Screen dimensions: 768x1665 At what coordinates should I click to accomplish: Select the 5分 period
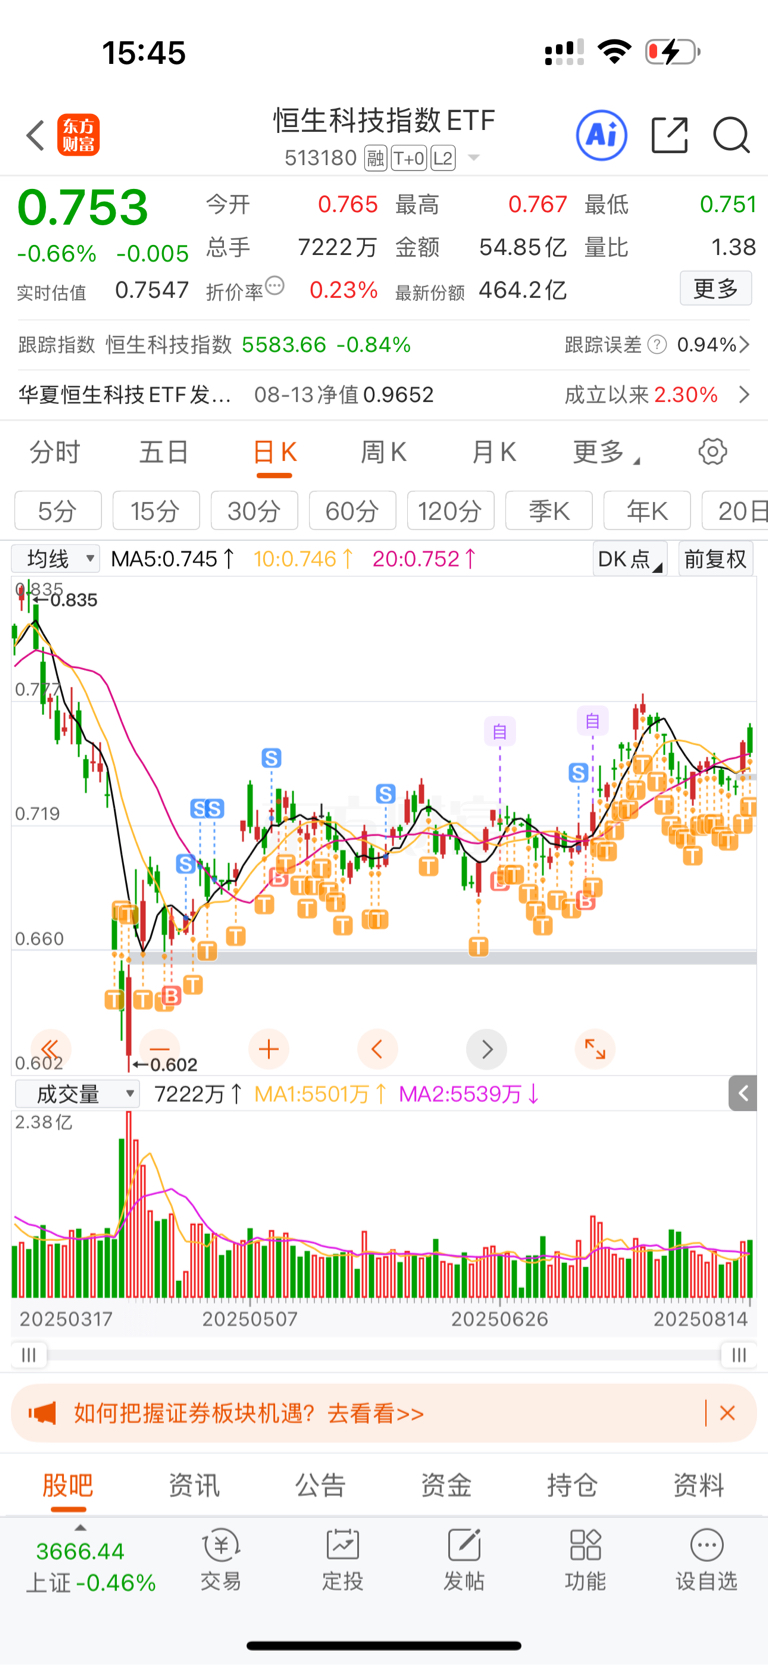tap(58, 511)
